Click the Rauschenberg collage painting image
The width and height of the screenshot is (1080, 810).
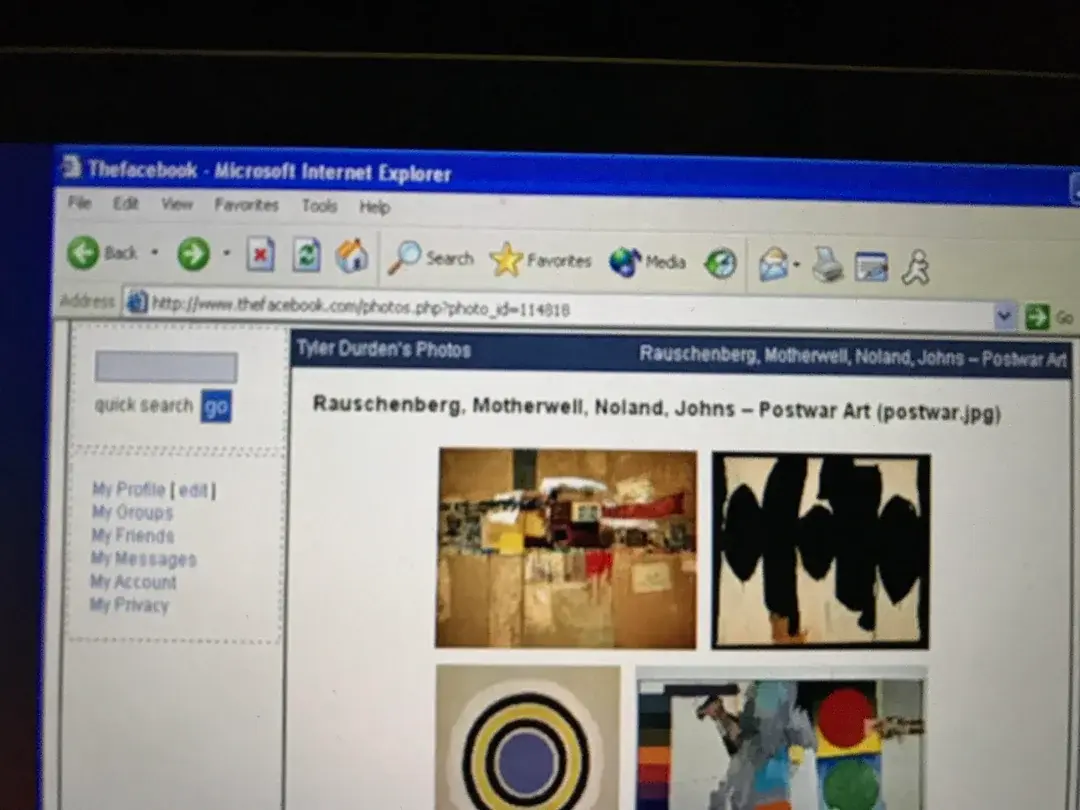[x=566, y=548]
